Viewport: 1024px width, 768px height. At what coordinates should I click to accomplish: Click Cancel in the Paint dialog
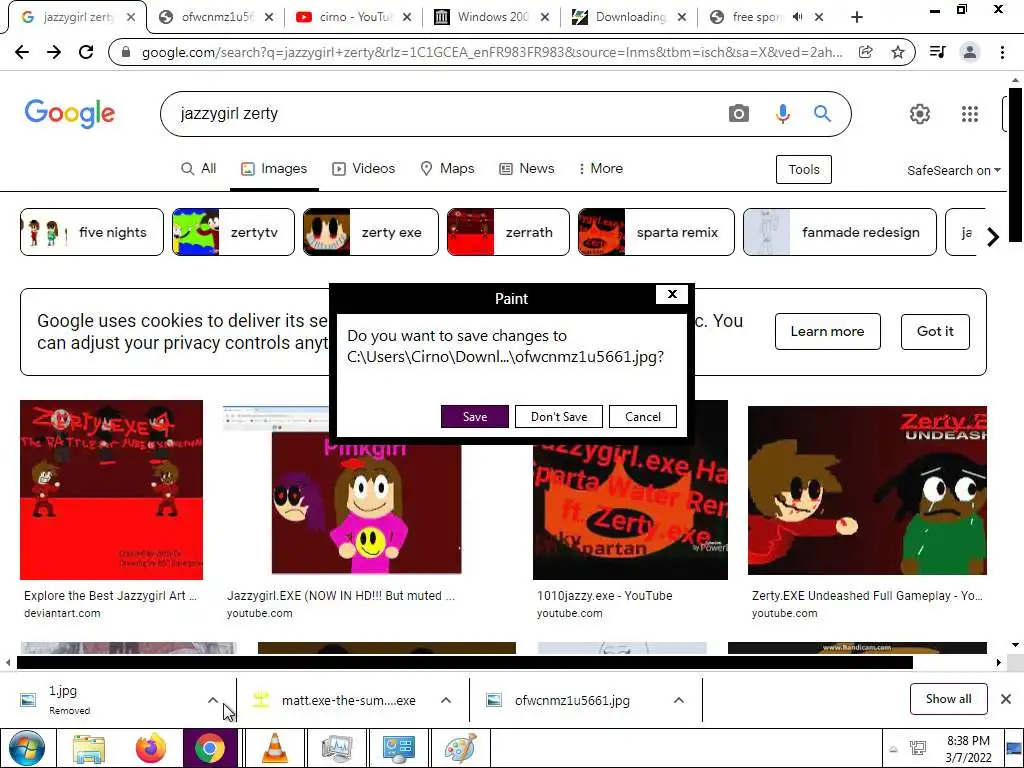(643, 417)
